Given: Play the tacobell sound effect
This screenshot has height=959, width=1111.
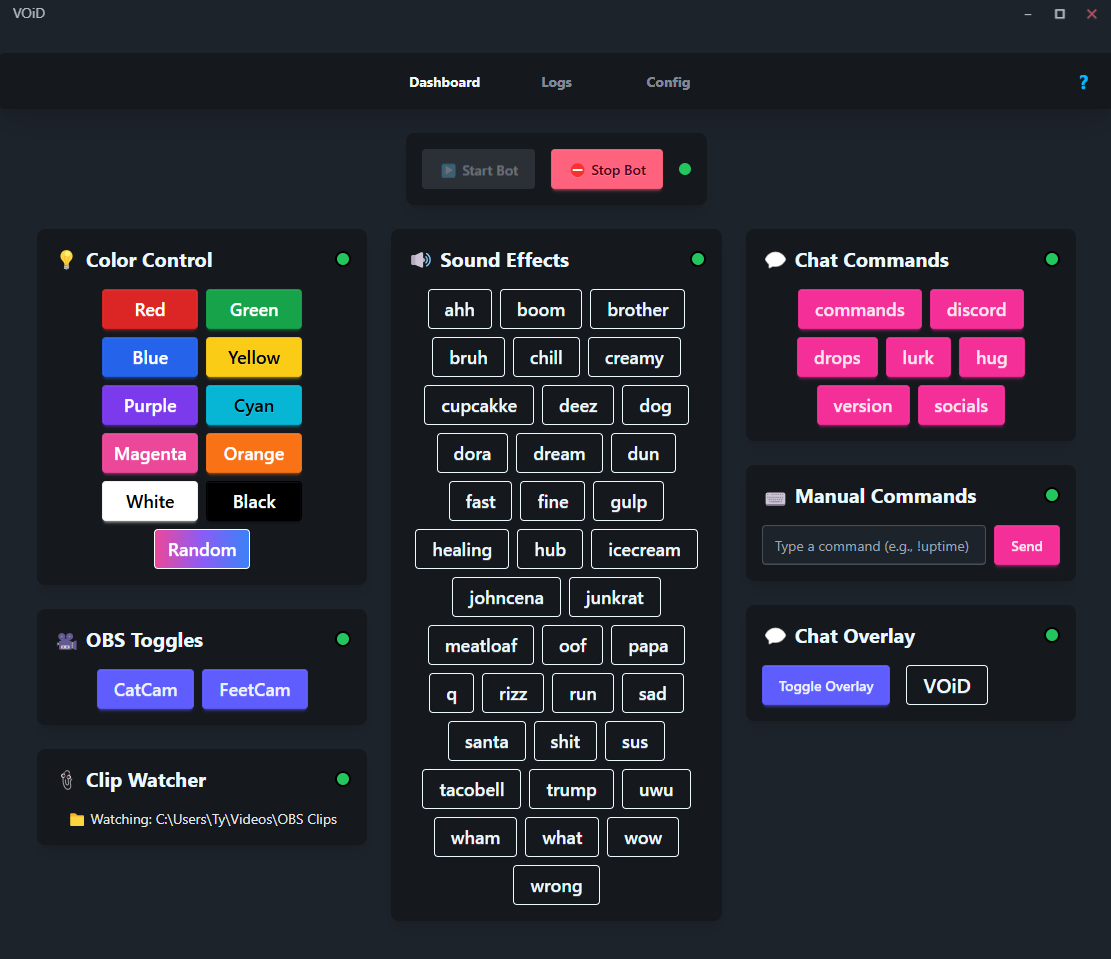Looking at the screenshot, I should click(471, 790).
